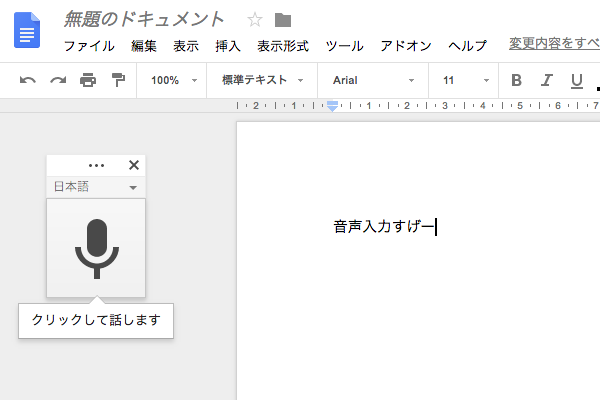Viewport: 600px width, 400px height.
Task: Open the 挿入 menu
Action: (x=228, y=46)
